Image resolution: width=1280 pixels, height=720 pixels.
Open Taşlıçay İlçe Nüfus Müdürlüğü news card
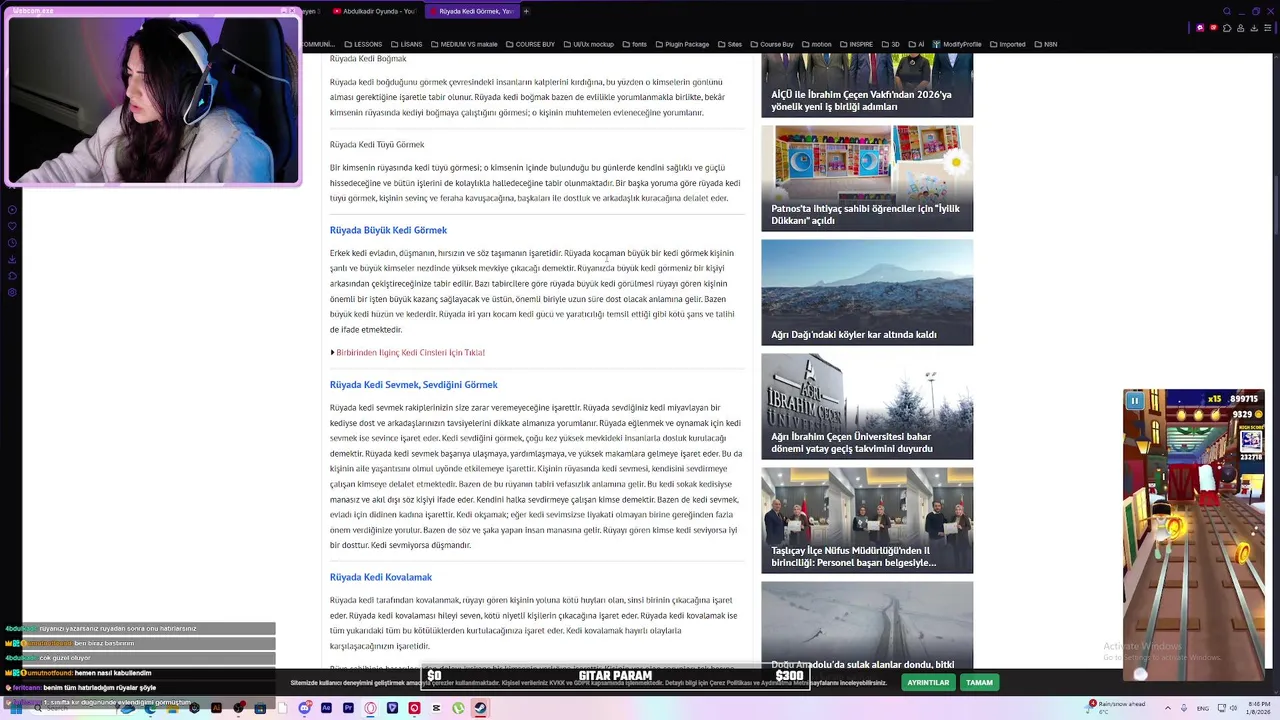coord(867,520)
